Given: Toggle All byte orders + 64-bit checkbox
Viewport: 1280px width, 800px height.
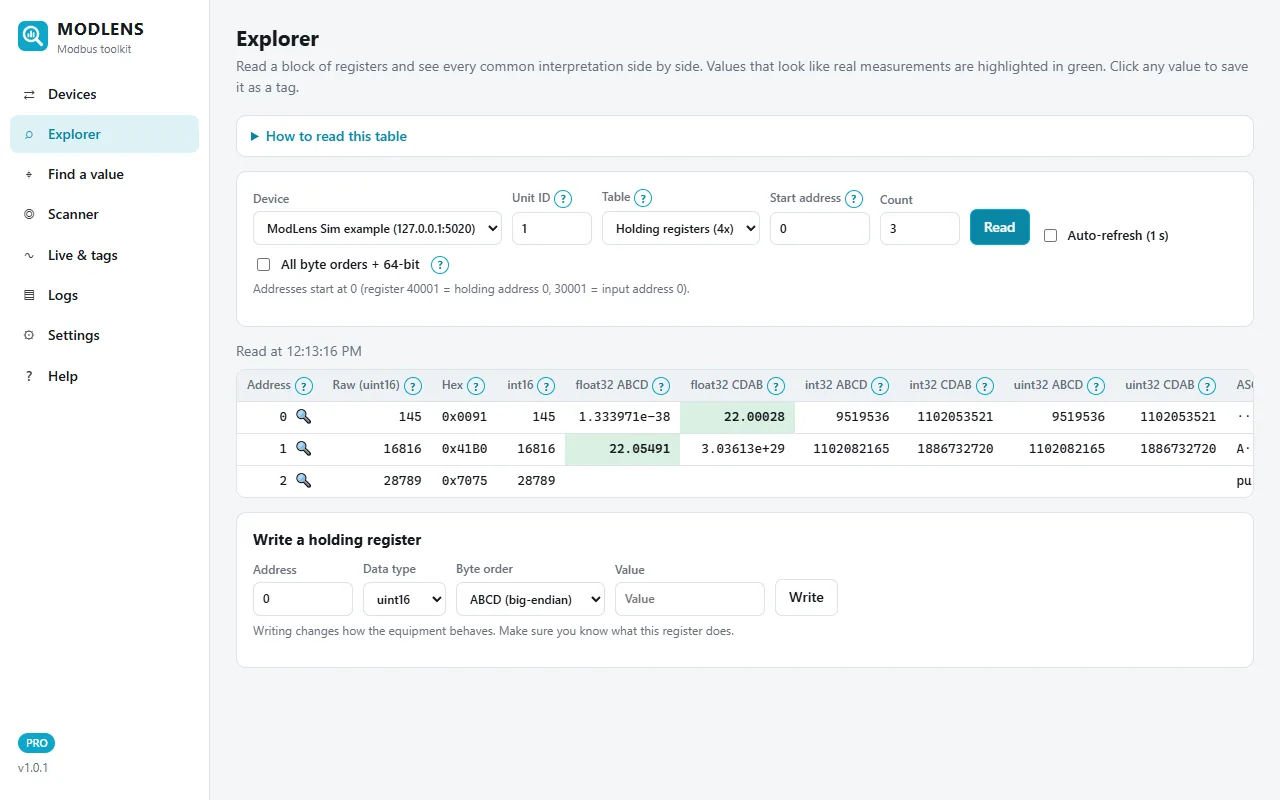Looking at the screenshot, I should (x=263, y=265).
